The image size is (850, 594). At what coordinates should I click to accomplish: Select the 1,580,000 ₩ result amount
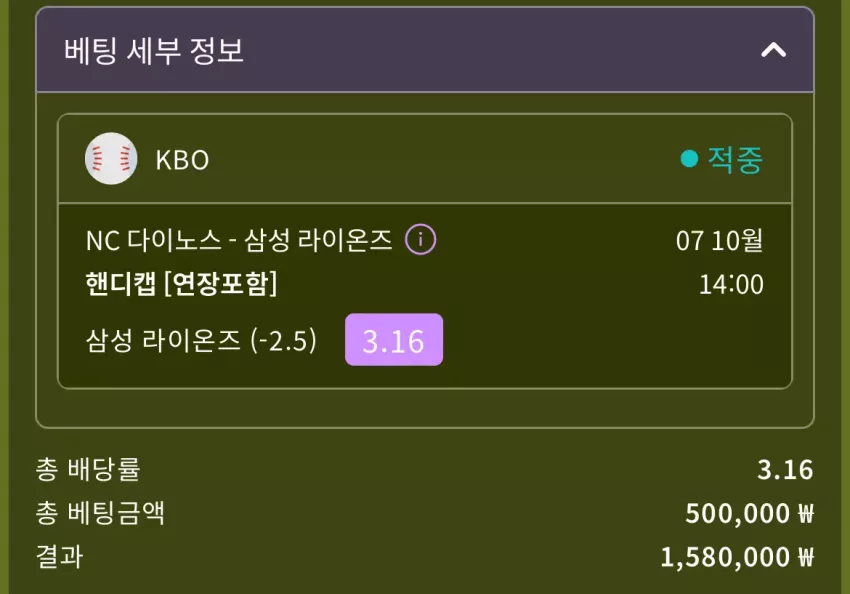(x=737, y=557)
